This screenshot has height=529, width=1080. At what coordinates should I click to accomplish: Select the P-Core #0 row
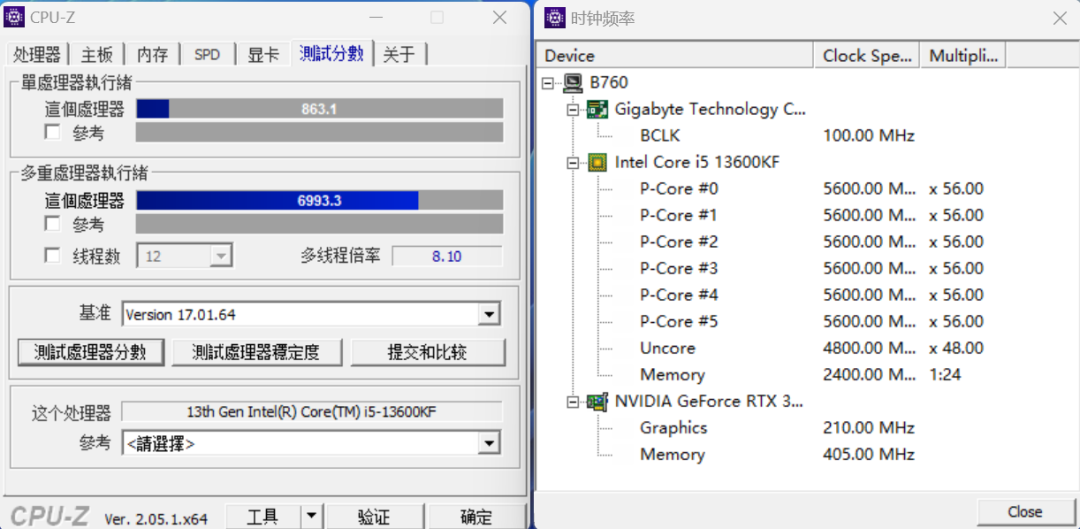pos(678,189)
